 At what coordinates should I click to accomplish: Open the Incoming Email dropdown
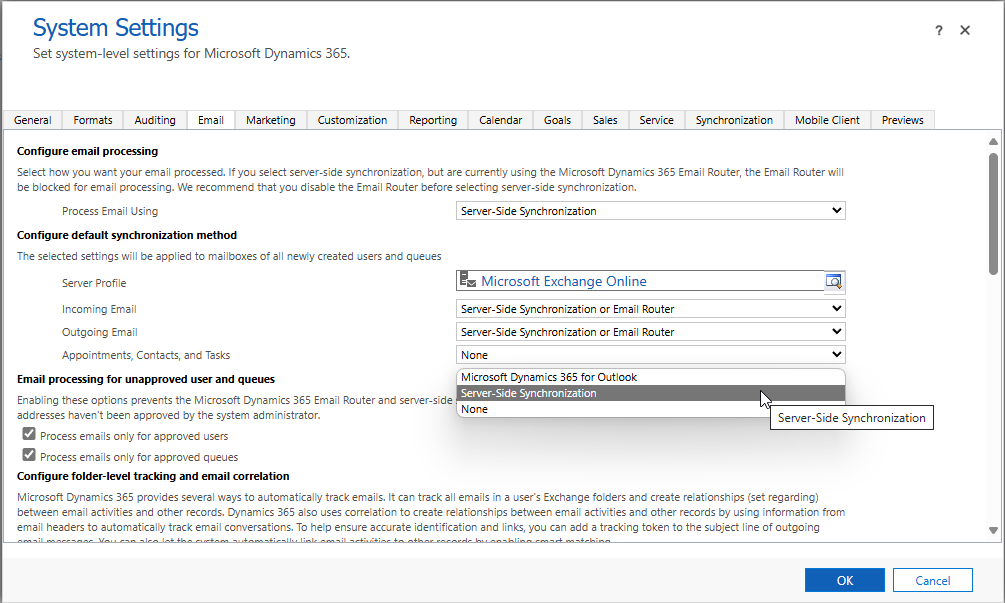tap(651, 309)
